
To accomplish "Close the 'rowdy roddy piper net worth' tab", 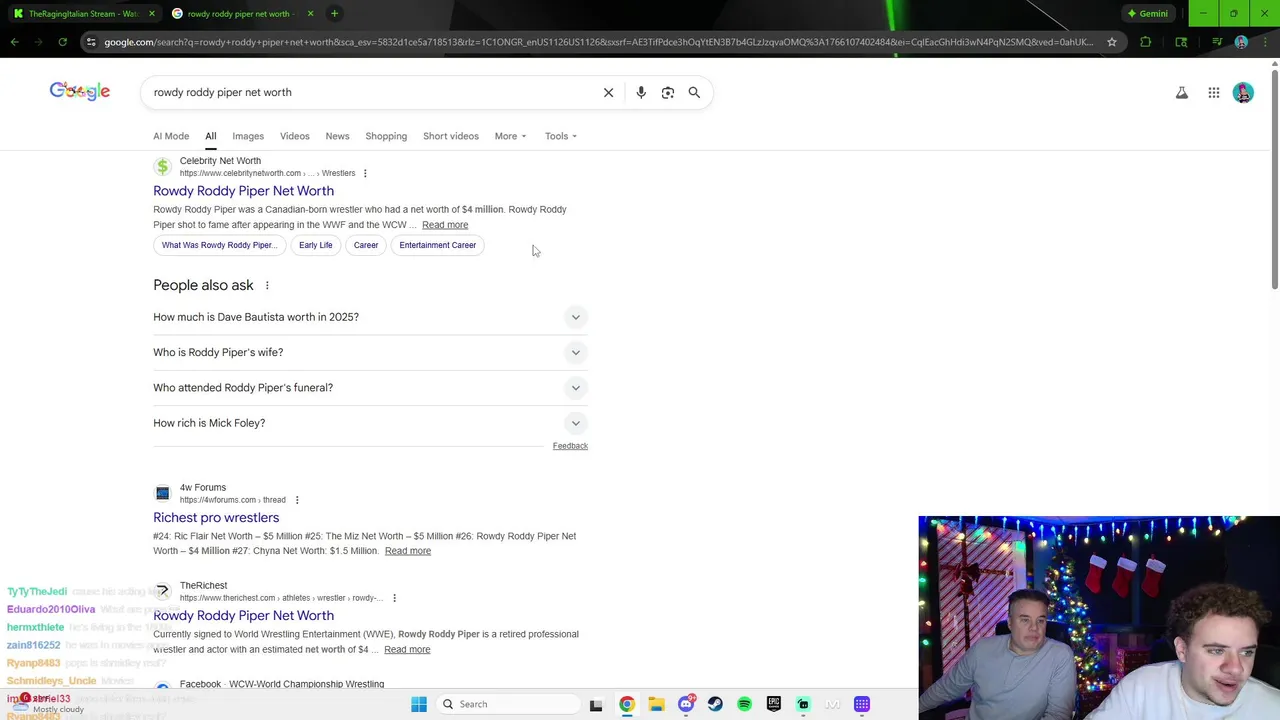I will (x=310, y=13).
